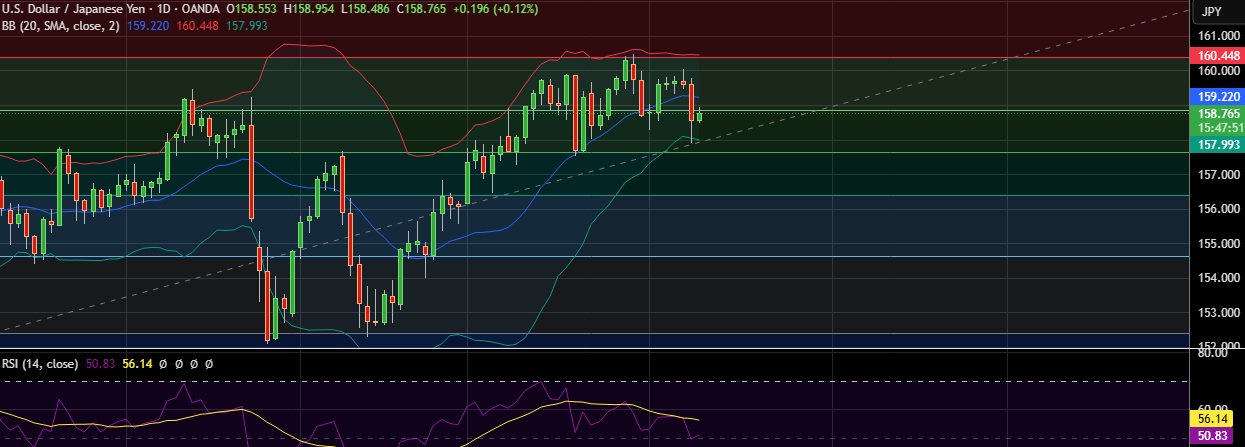Click the yellow 56.14 value in RSI legend
This screenshot has height=447, width=1245.
[137, 365]
